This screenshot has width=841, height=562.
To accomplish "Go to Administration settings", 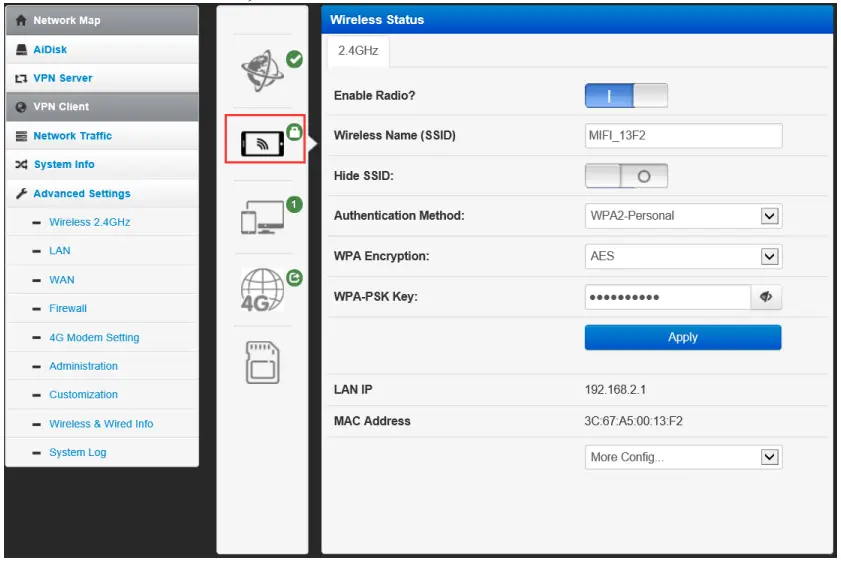I will pos(102,366).
